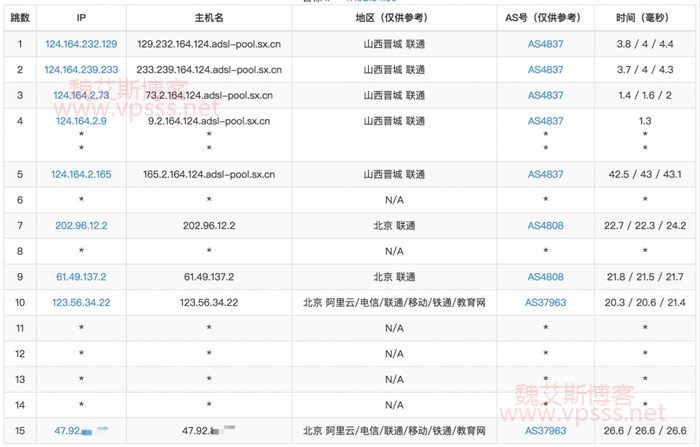The width and height of the screenshot is (700, 447).
Task: Click AS4808 link in hop 7 row
Action: pos(545,225)
